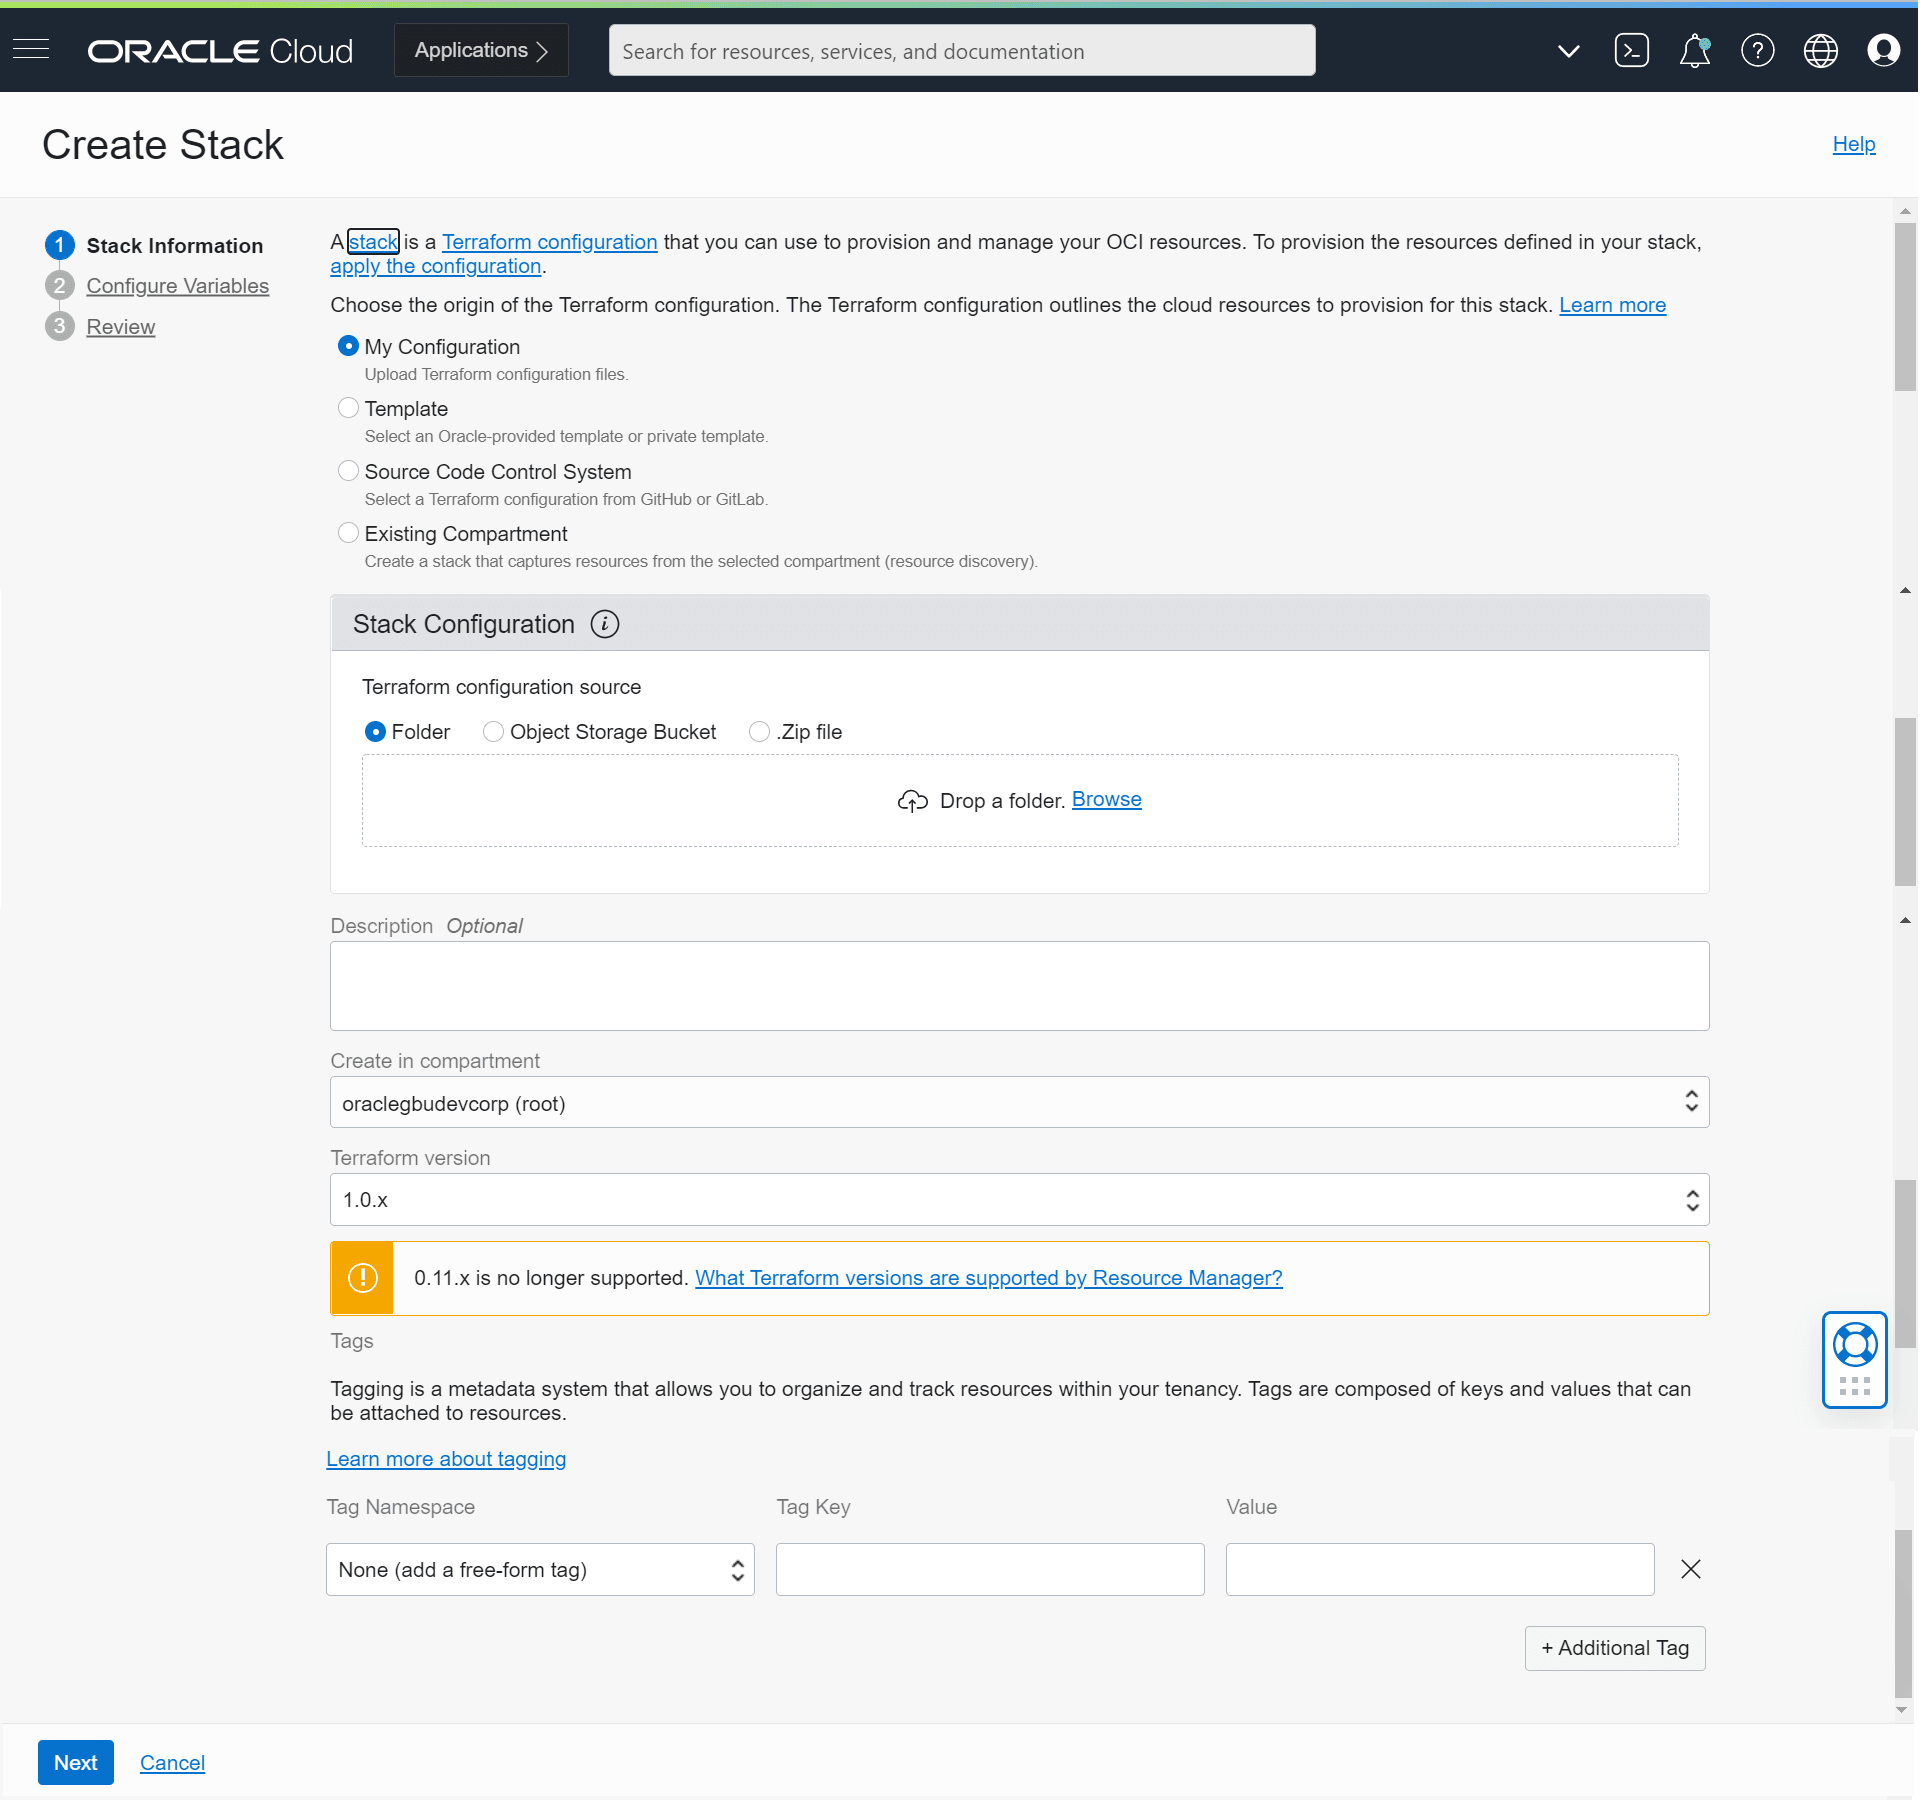Click the help question mark icon
The width and height of the screenshot is (1920, 1800).
[1757, 50]
